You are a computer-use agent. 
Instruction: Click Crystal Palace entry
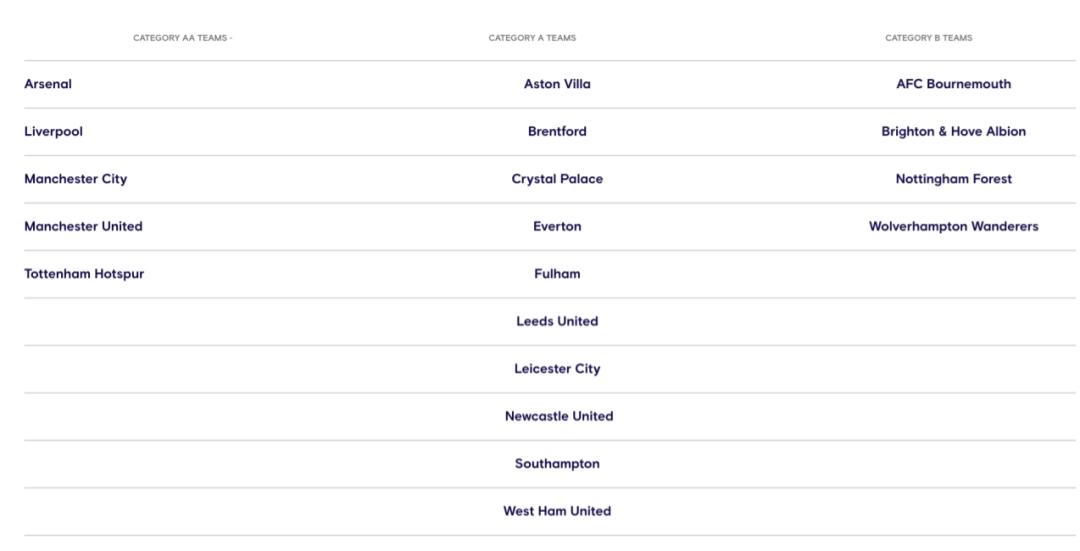(x=557, y=179)
